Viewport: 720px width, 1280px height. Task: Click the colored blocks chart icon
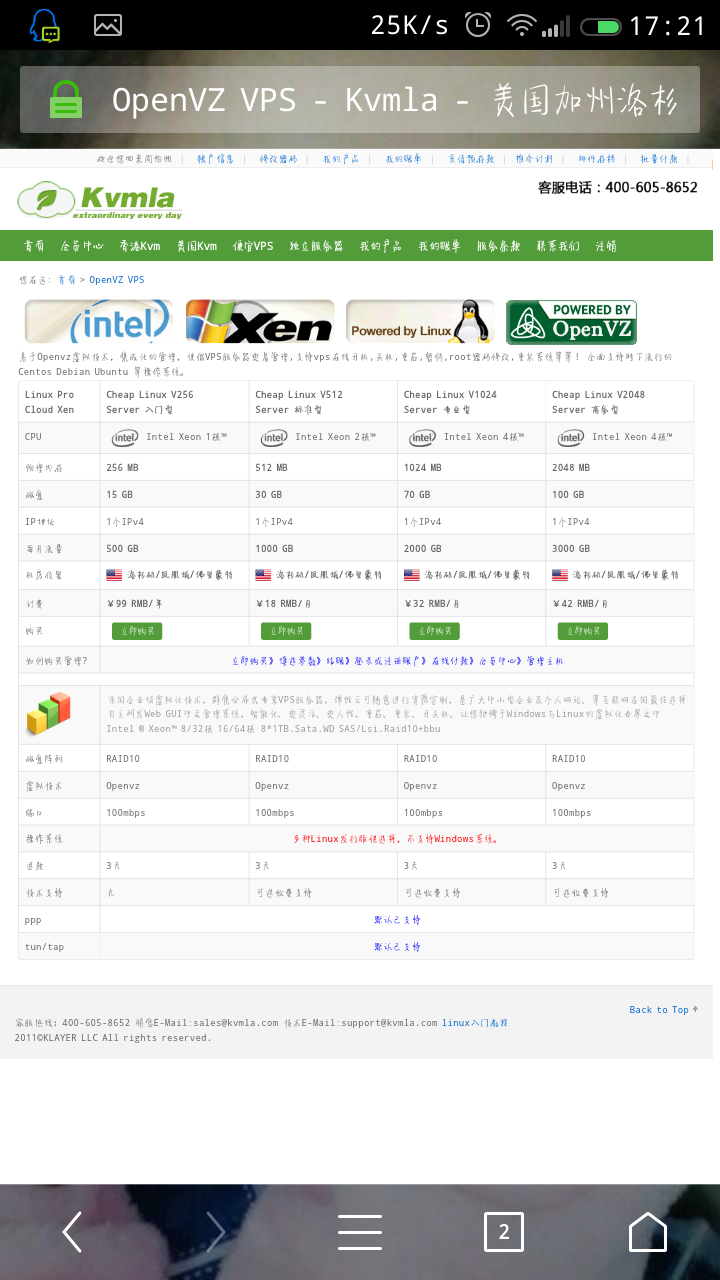tap(49, 714)
